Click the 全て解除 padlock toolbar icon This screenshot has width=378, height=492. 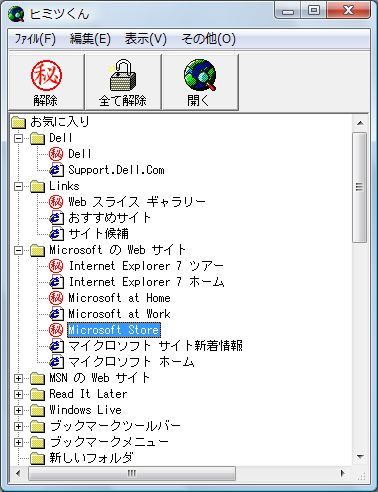pos(123,75)
